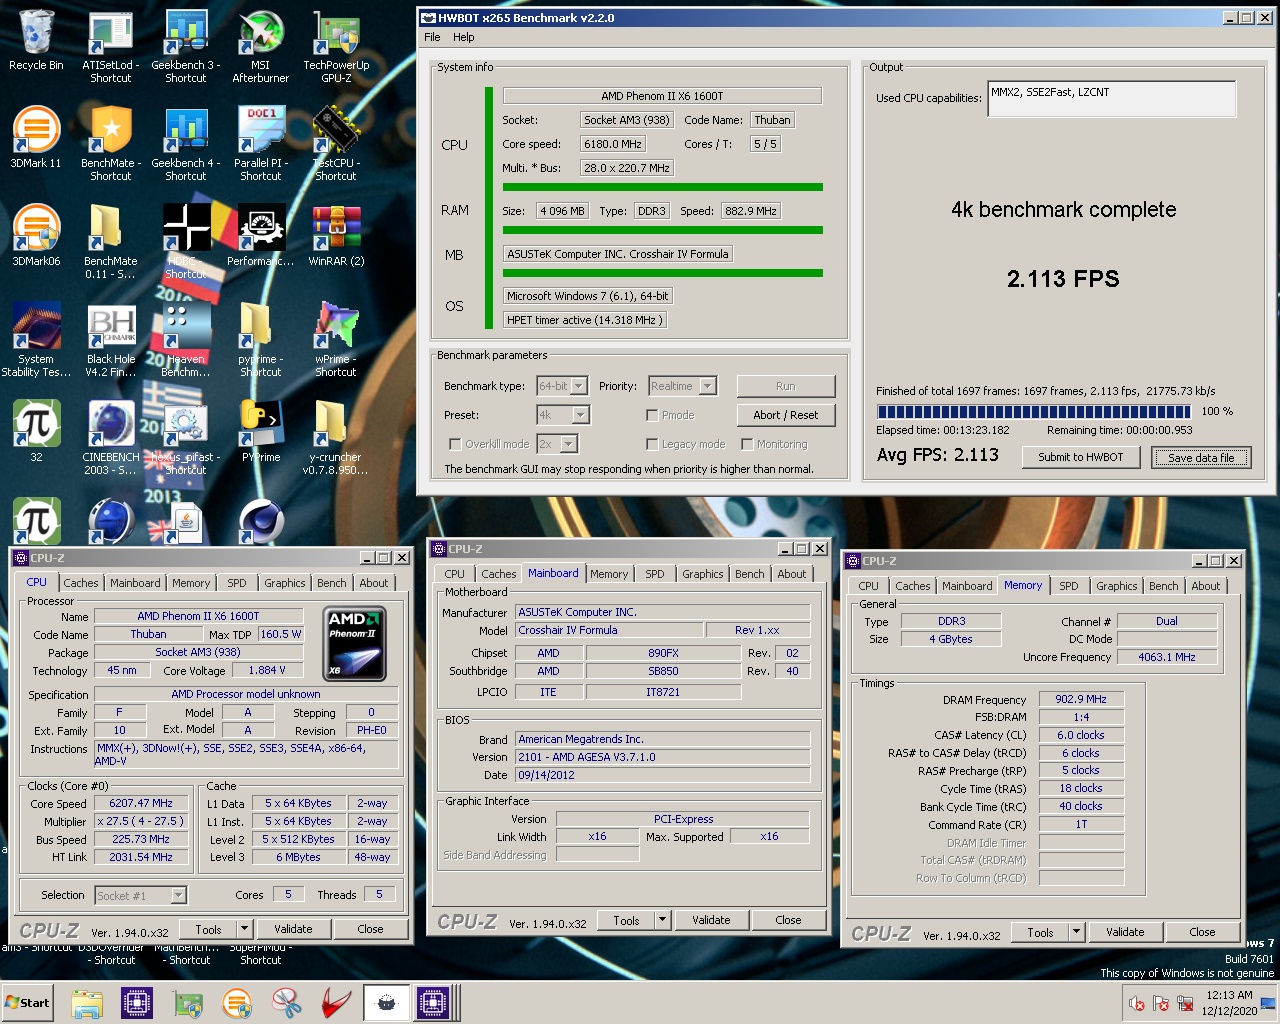Screen dimensions: 1280x1024
Task: Open SPD tab in CPU-Z Memory window
Action: (1069, 586)
